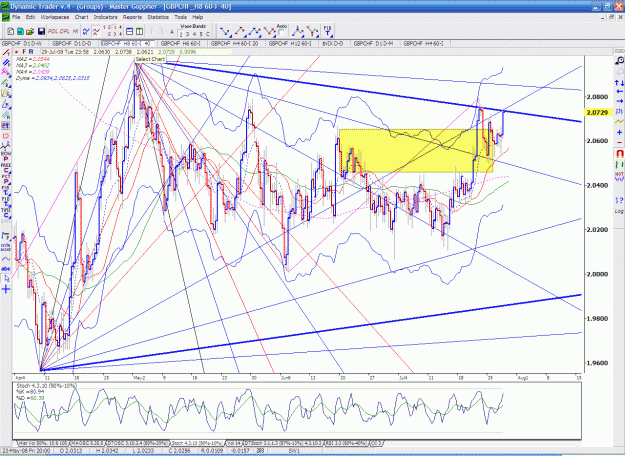Select the green channel line tool

click(6, 83)
